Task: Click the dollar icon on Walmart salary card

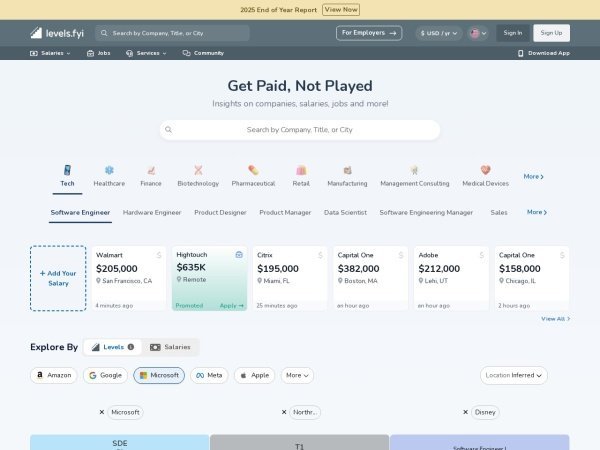Action: (x=159, y=255)
